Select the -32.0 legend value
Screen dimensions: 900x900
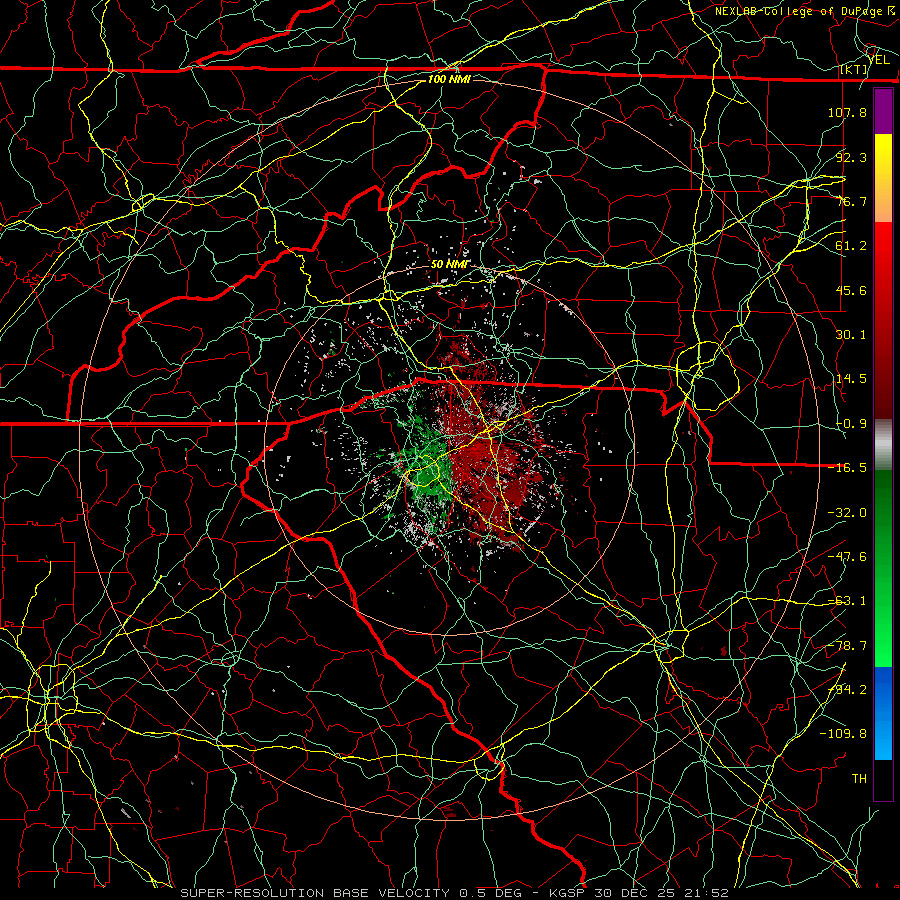pyautogui.click(x=847, y=513)
